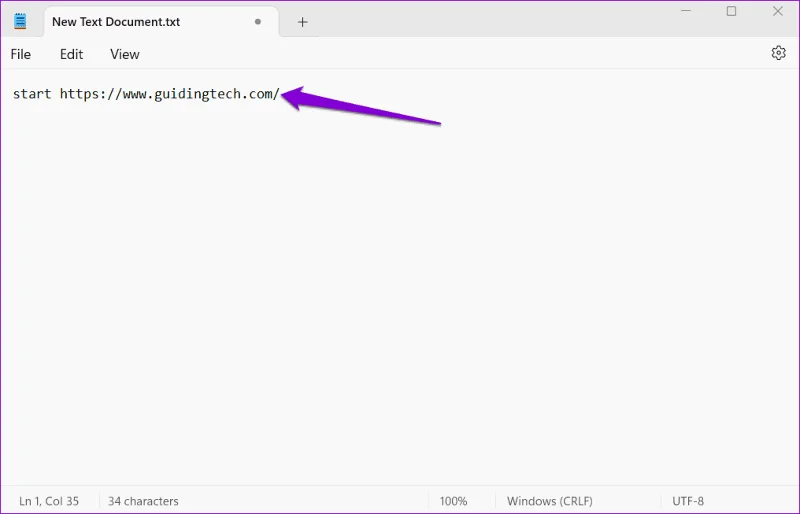Click the 34 characters status entry

[x=143, y=501]
